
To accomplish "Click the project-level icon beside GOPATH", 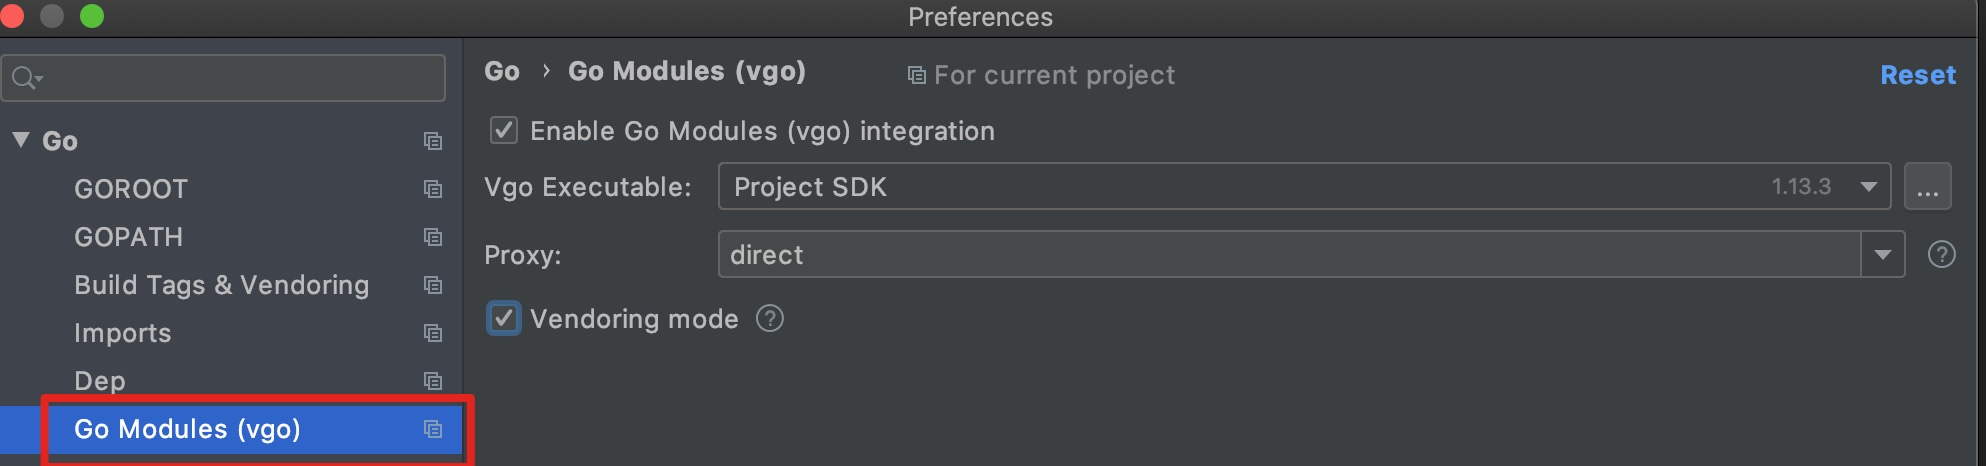I will coord(433,237).
